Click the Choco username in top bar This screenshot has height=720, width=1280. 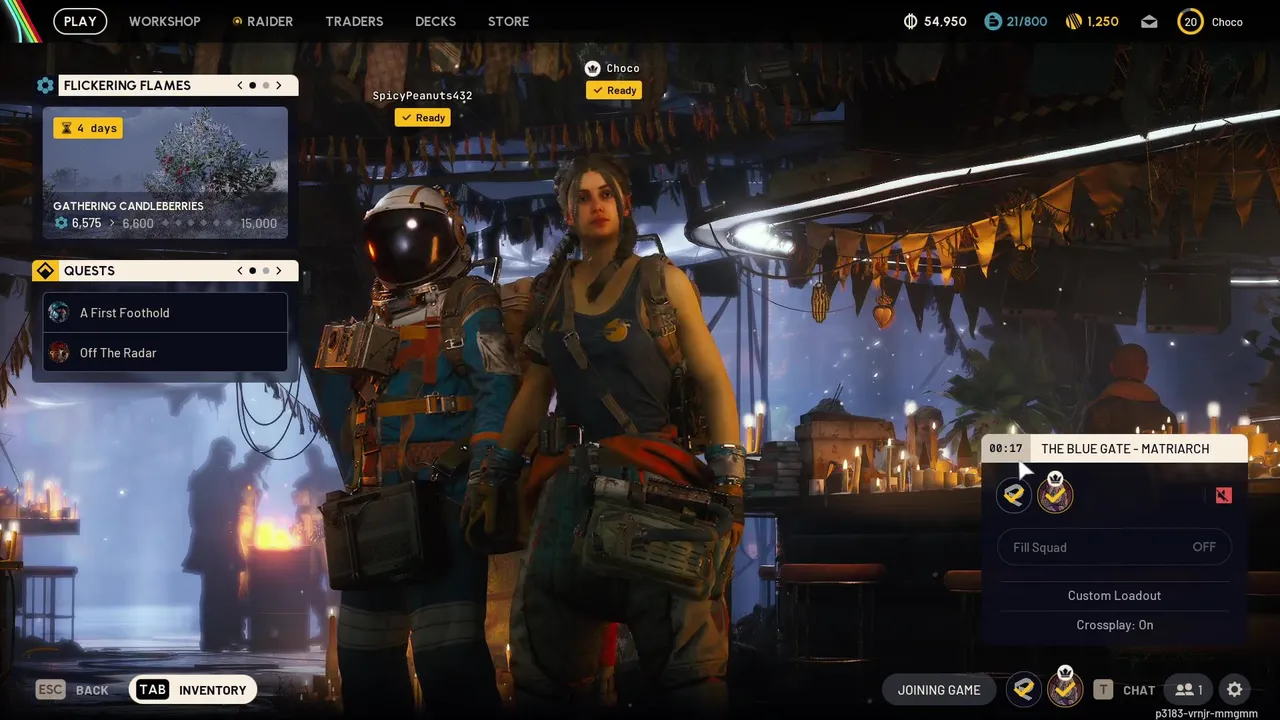(1227, 22)
